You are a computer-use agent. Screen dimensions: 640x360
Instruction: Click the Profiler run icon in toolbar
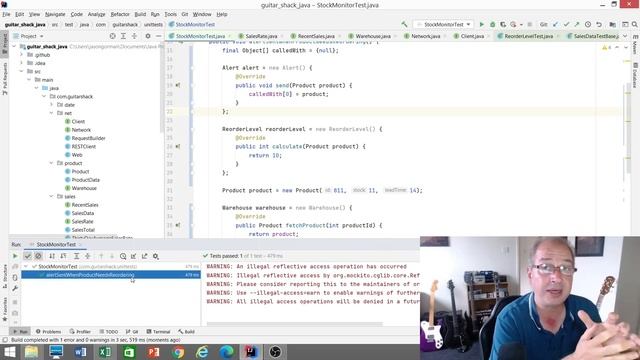[513, 24]
